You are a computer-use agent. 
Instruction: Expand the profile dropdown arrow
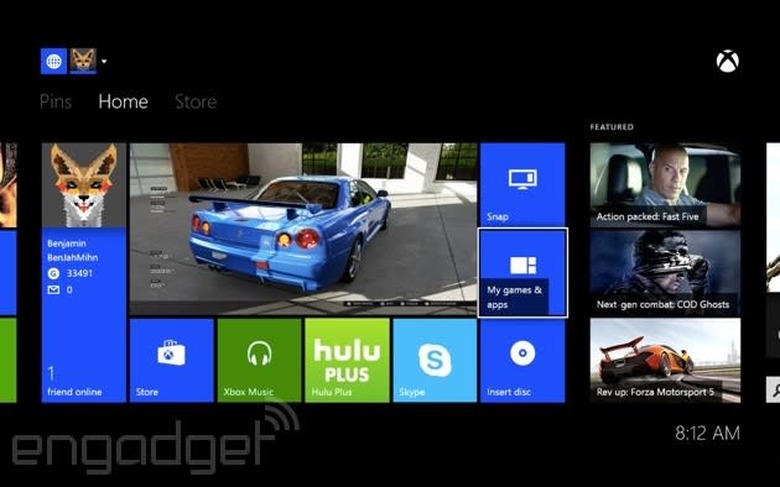tap(104, 61)
